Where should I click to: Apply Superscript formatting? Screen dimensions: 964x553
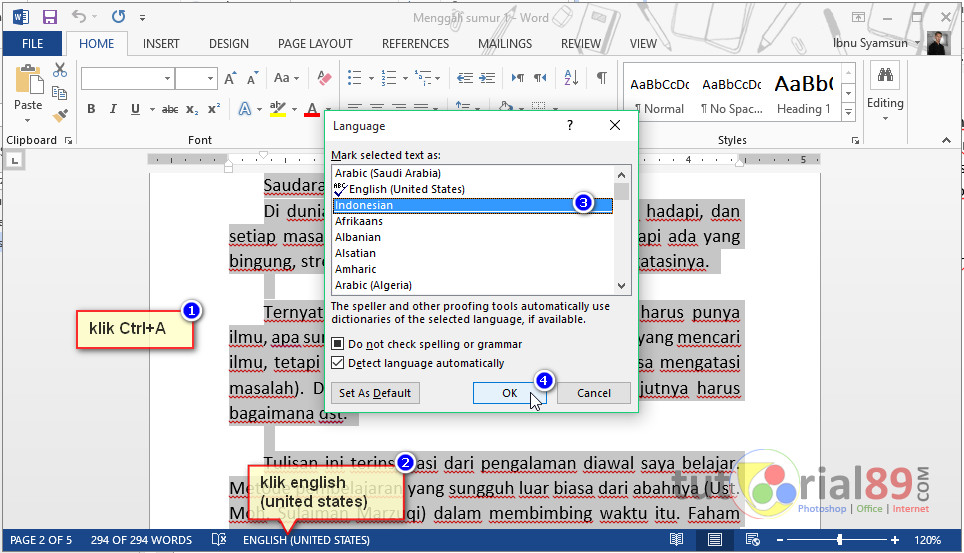pyautogui.click(x=213, y=109)
